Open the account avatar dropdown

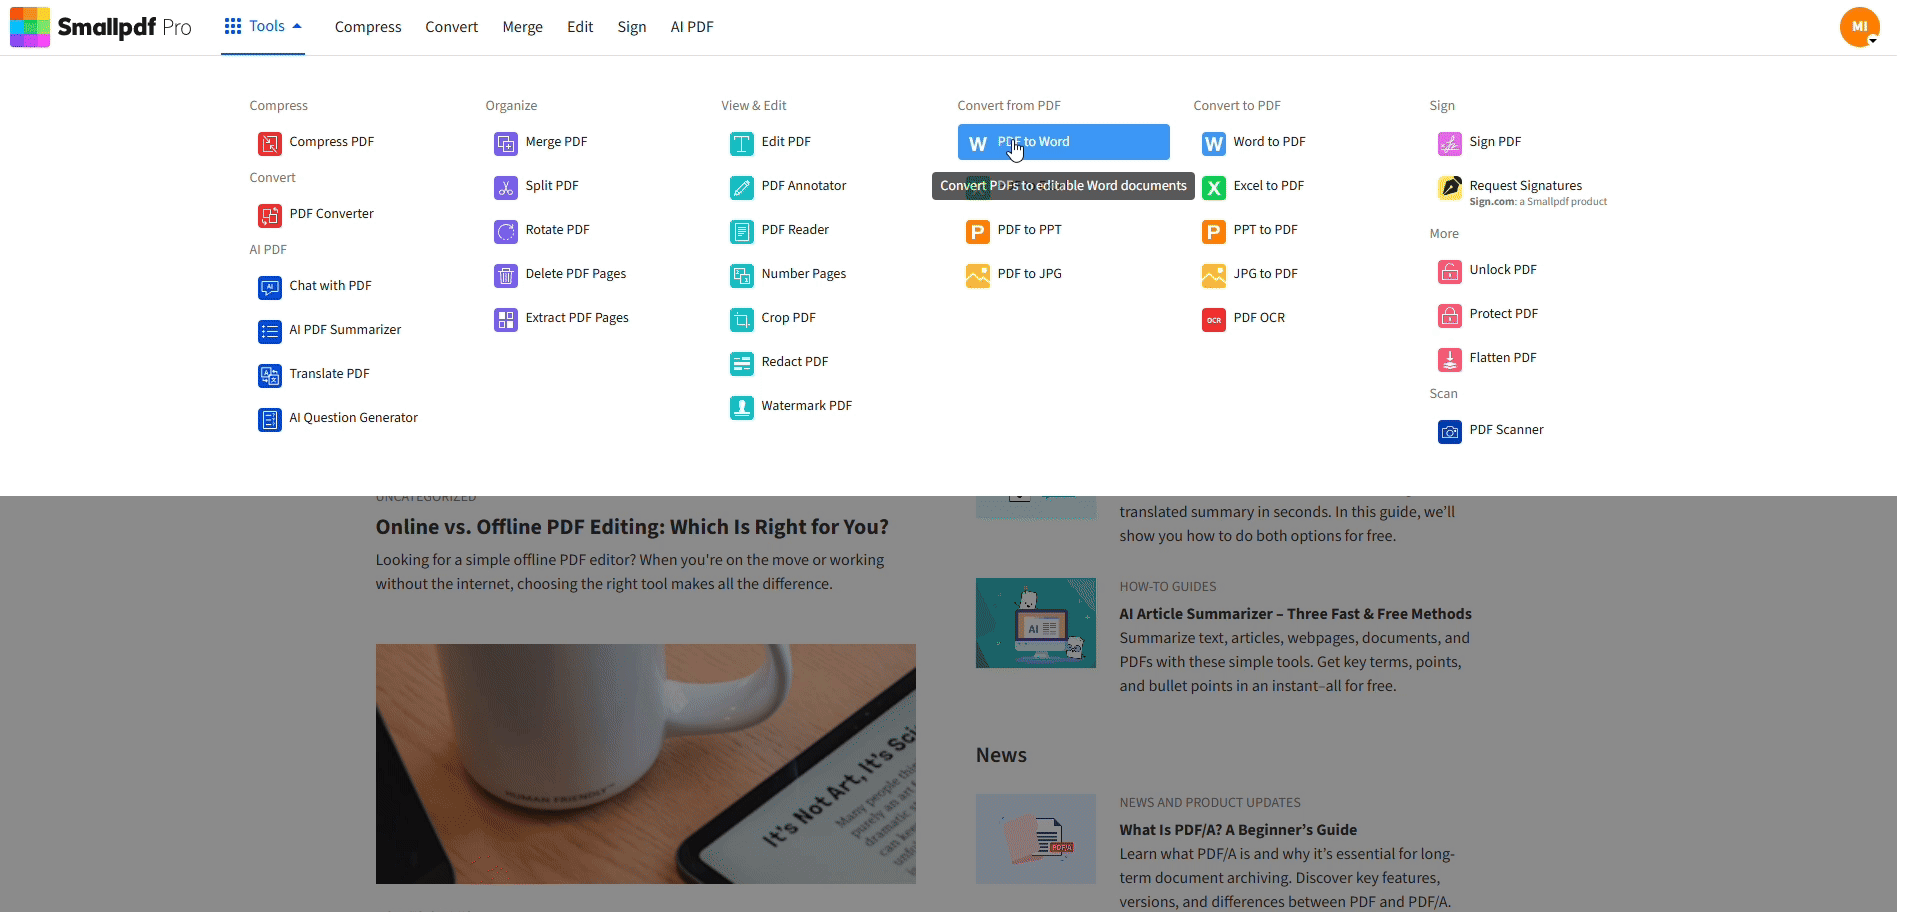1859,27
